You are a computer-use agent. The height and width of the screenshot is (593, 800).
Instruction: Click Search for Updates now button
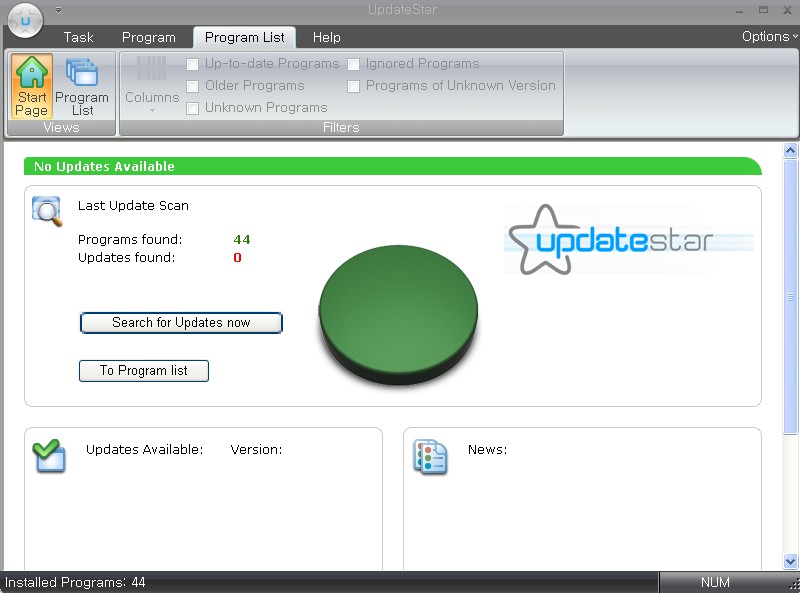(181, 323)
